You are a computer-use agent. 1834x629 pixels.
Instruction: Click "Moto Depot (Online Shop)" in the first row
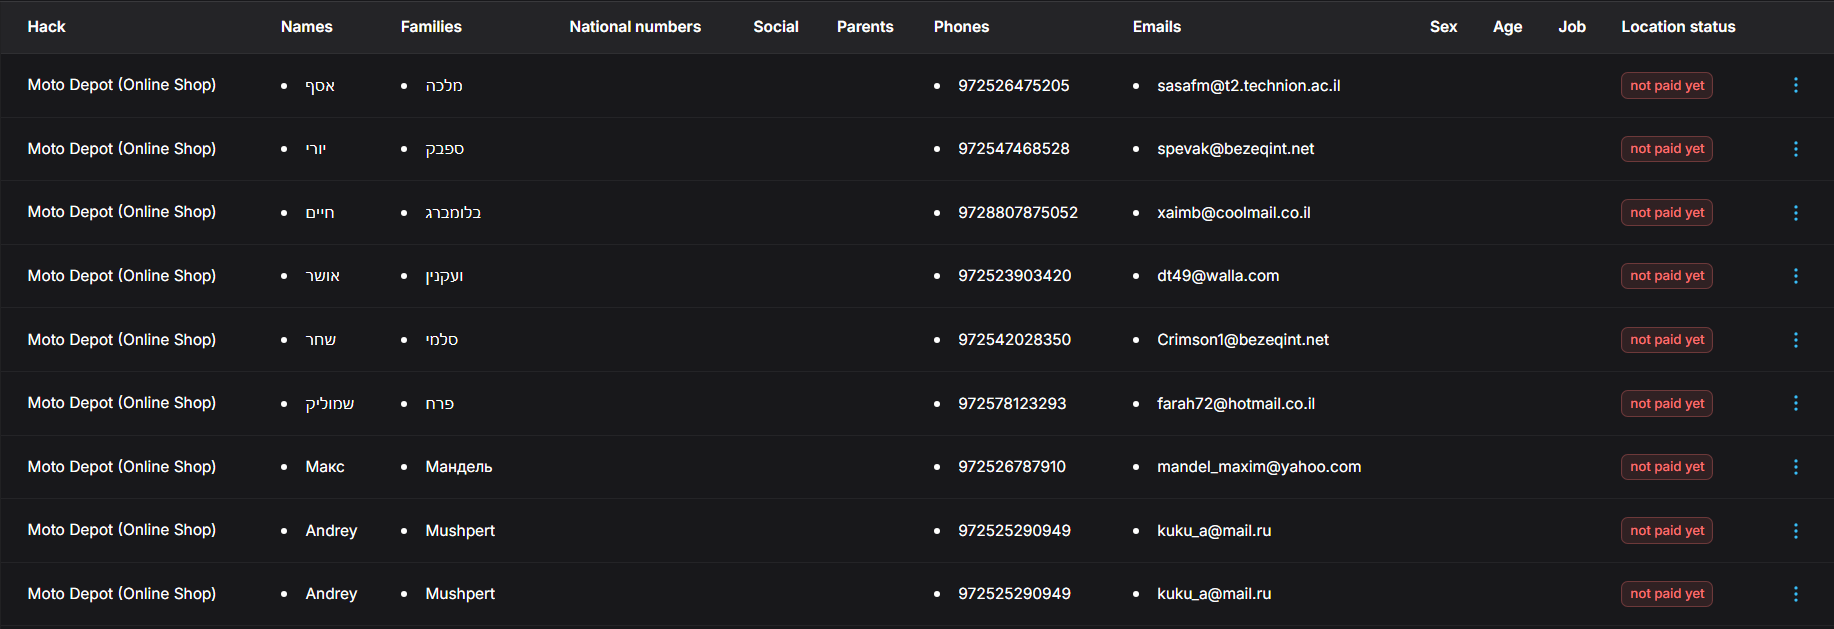(x=122, y=85)
